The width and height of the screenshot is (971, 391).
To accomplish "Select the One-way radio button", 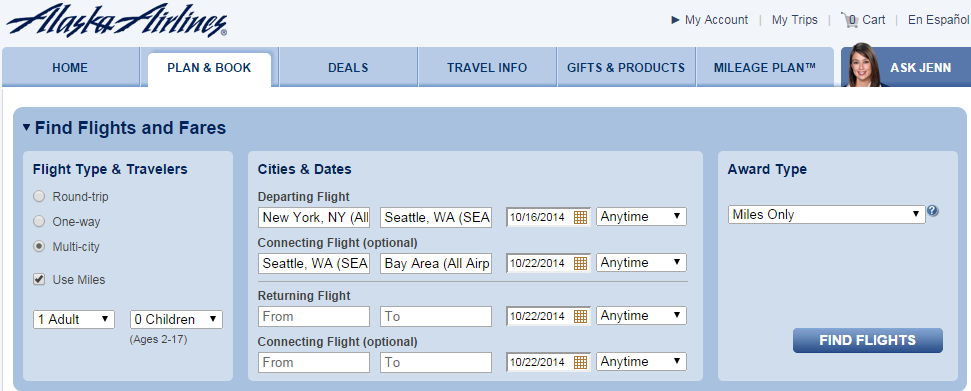I will 39,221.
